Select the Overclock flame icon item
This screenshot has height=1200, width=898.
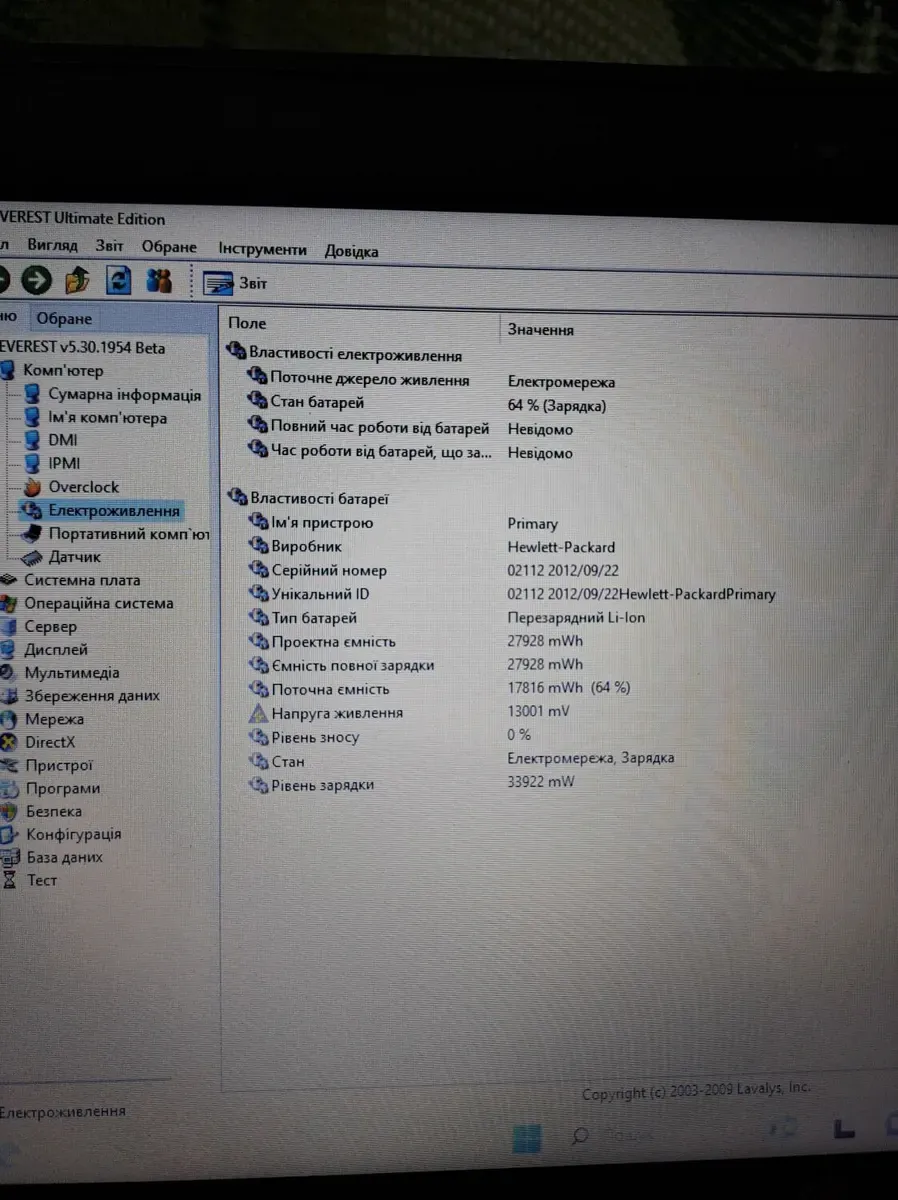[83, 487]
